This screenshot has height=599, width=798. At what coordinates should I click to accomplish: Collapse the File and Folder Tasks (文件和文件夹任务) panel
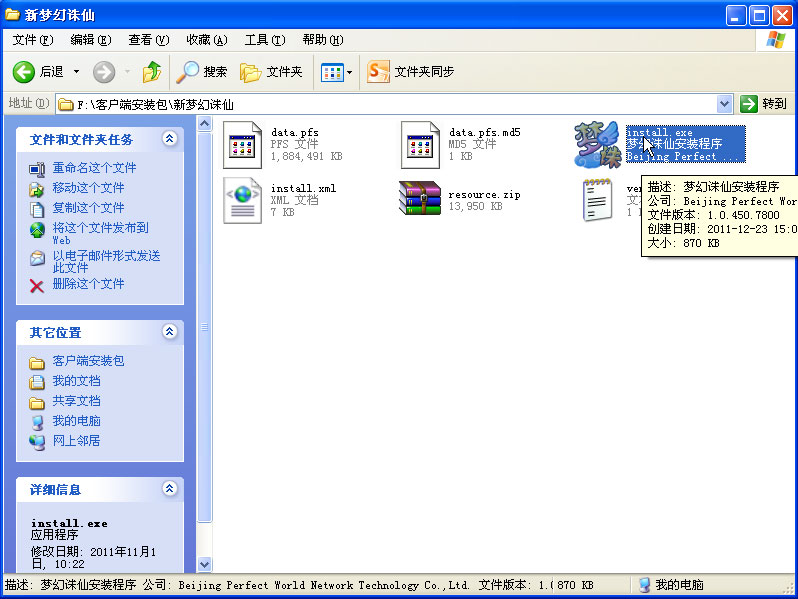click(x=169, y=139)
